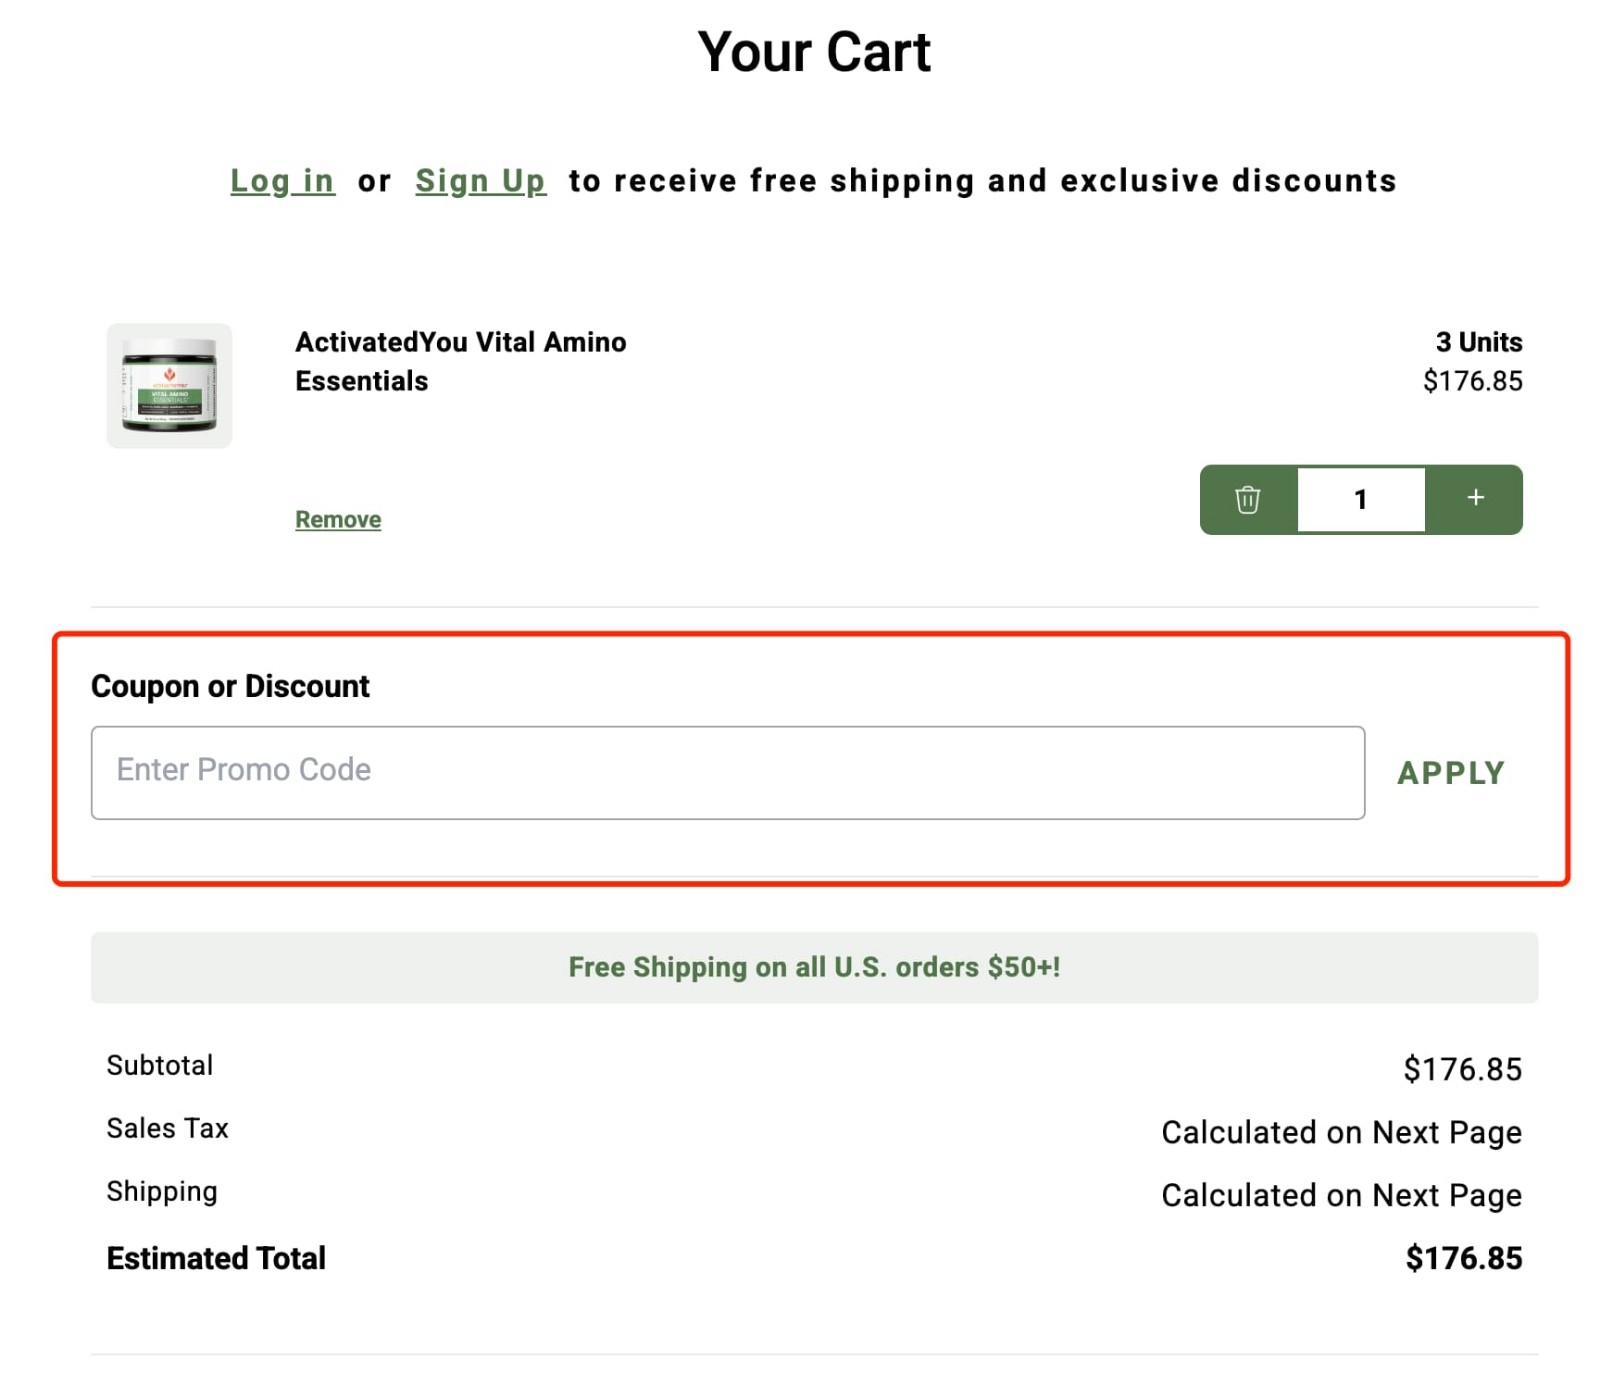
Task: Click the Subtotal amount
Action: click(1463, 1068)
